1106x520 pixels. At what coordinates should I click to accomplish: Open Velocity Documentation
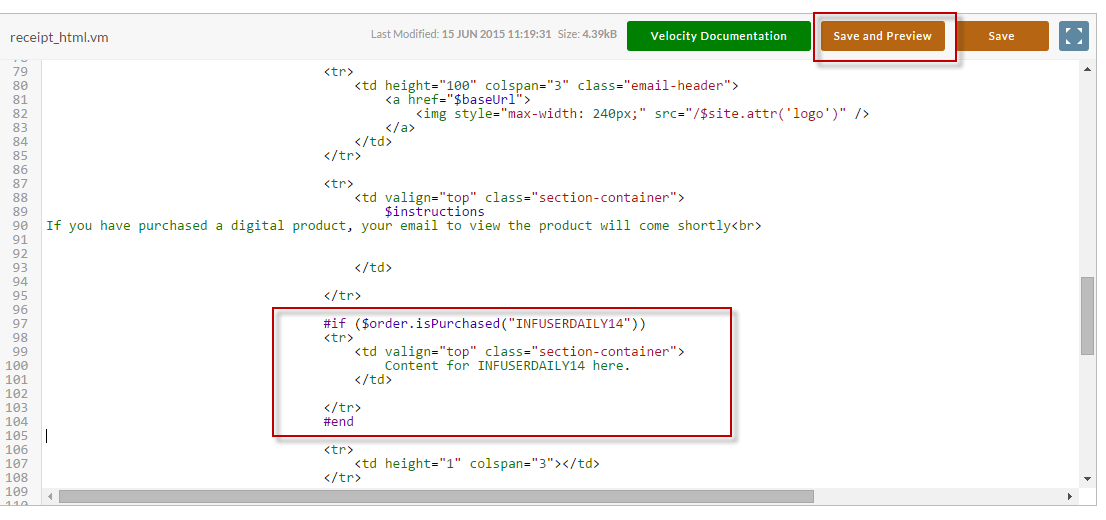(718, 36)
